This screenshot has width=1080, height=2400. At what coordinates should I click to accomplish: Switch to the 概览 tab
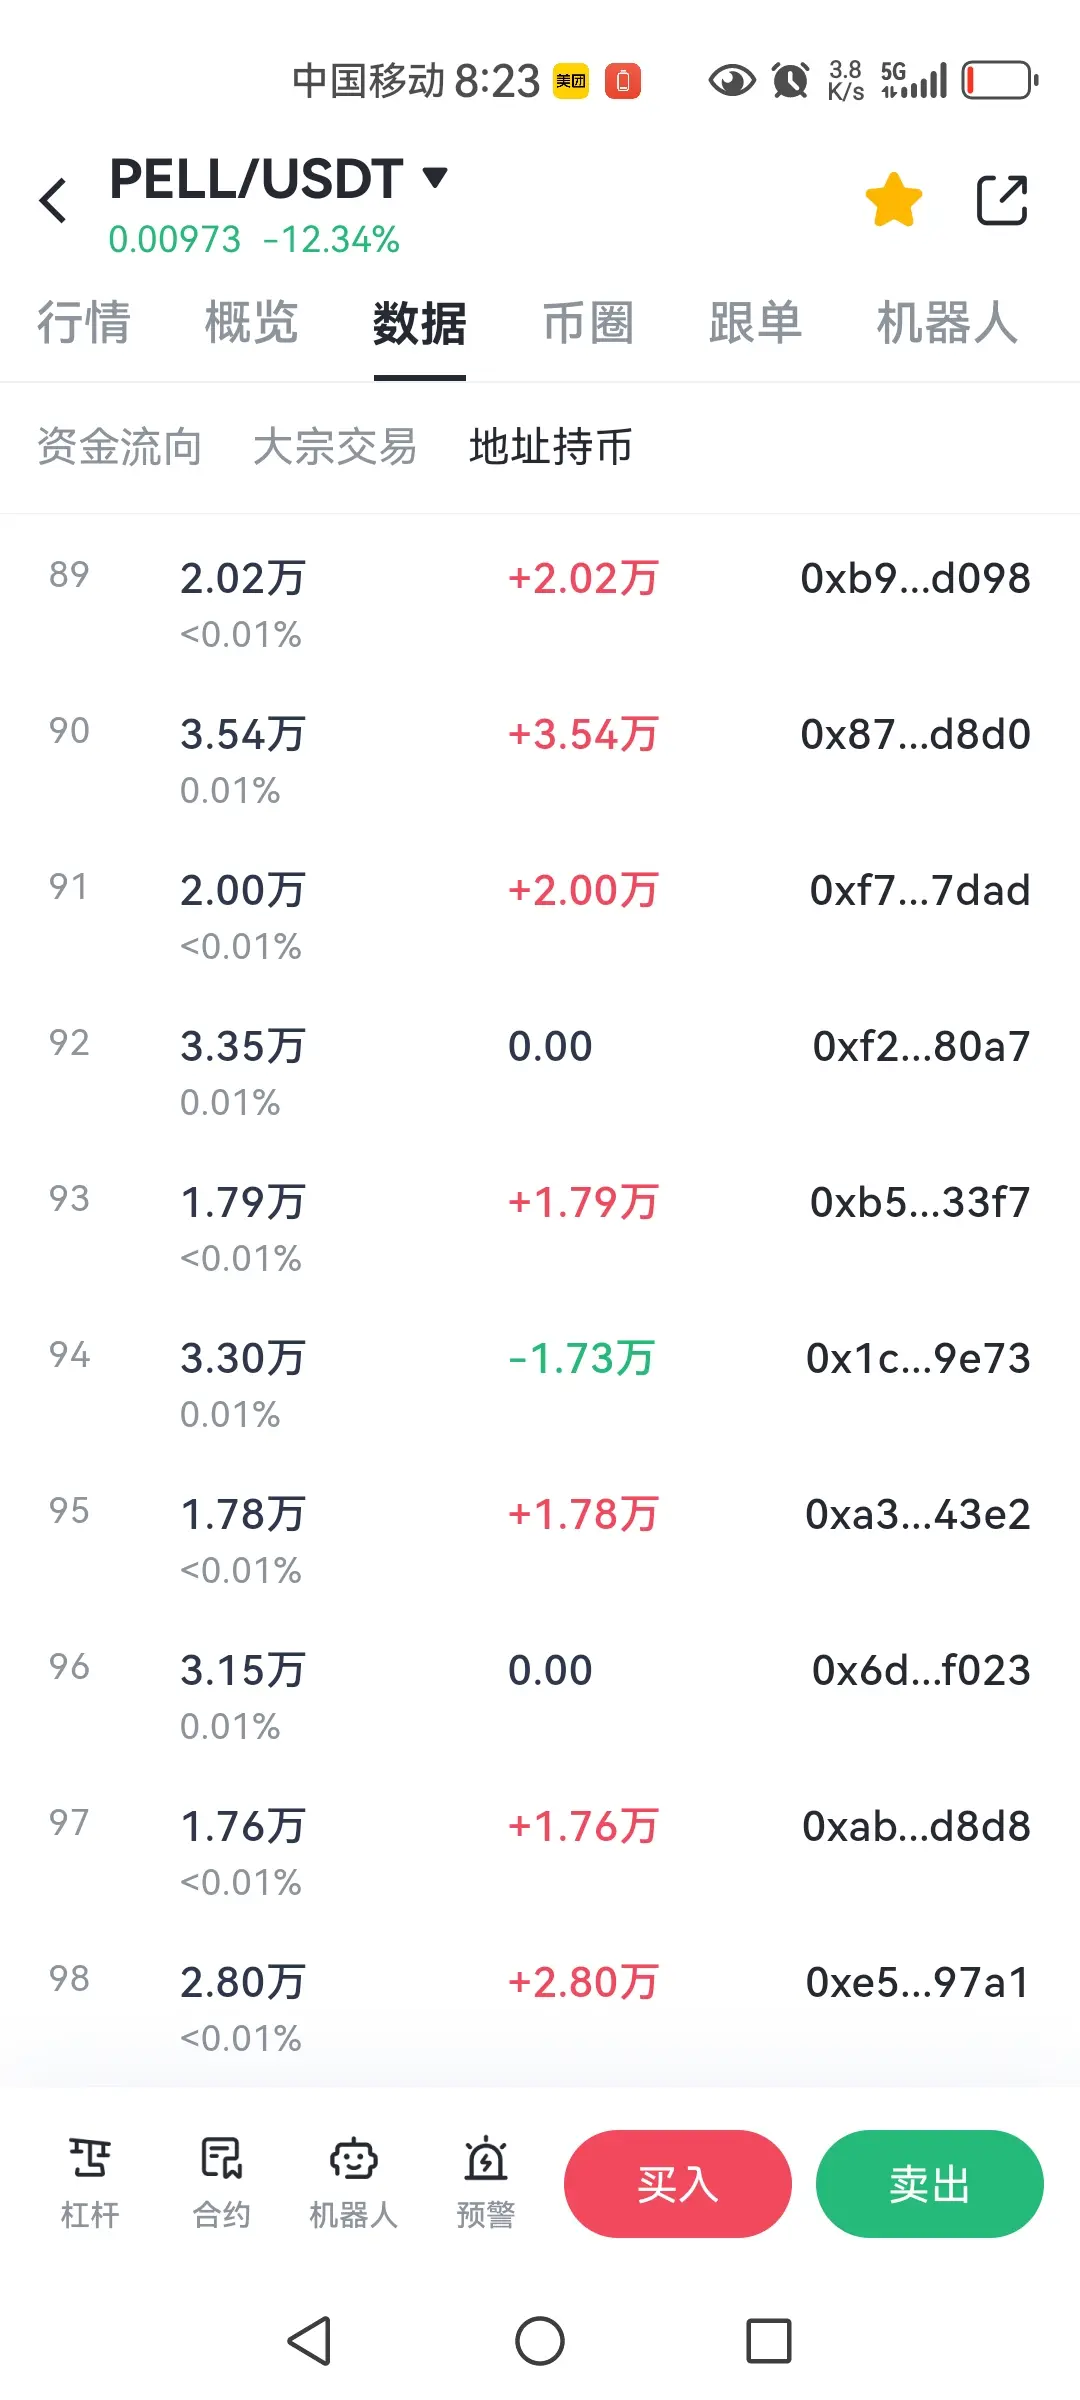(252, 323)
